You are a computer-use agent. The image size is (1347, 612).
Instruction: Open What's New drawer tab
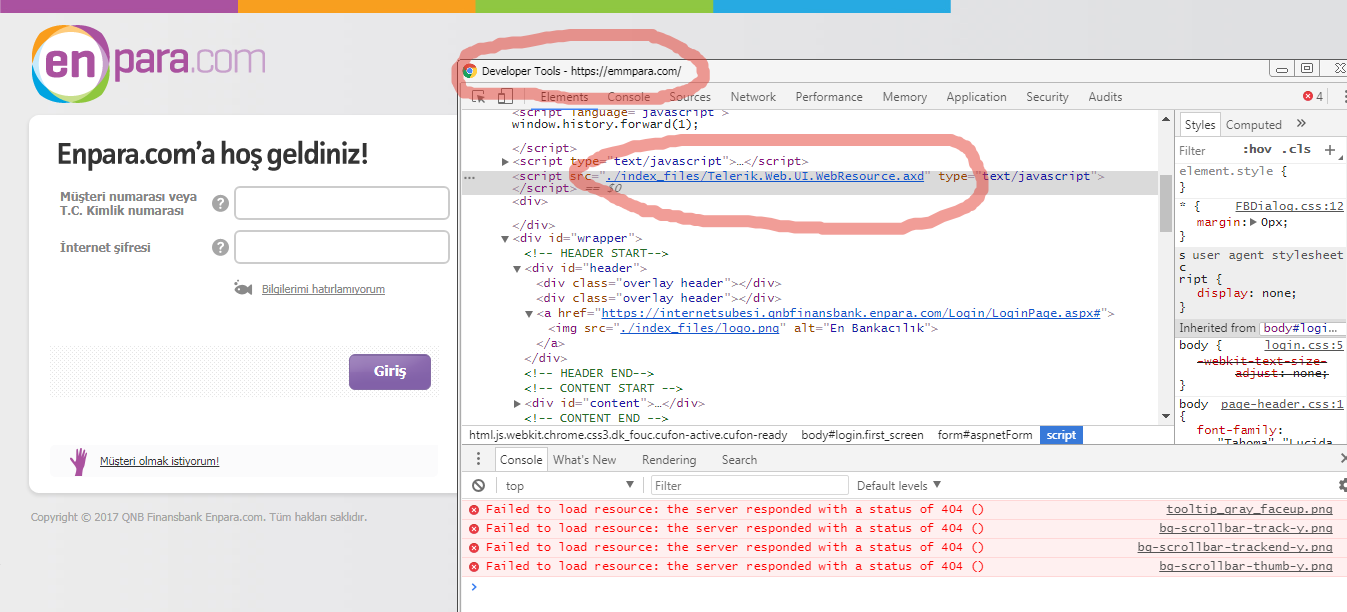point(584,460)
